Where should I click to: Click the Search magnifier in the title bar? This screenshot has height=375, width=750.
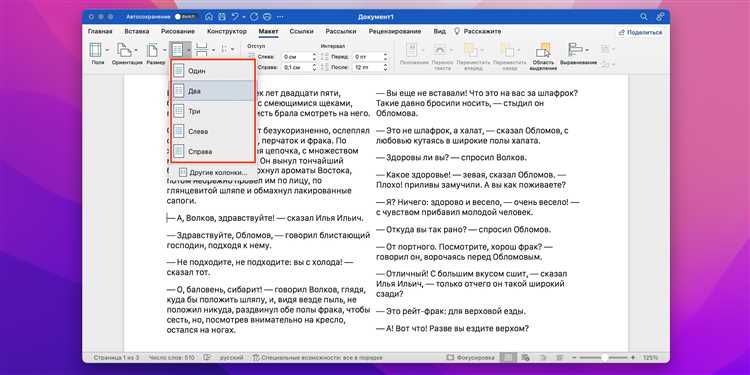(644, 17)
